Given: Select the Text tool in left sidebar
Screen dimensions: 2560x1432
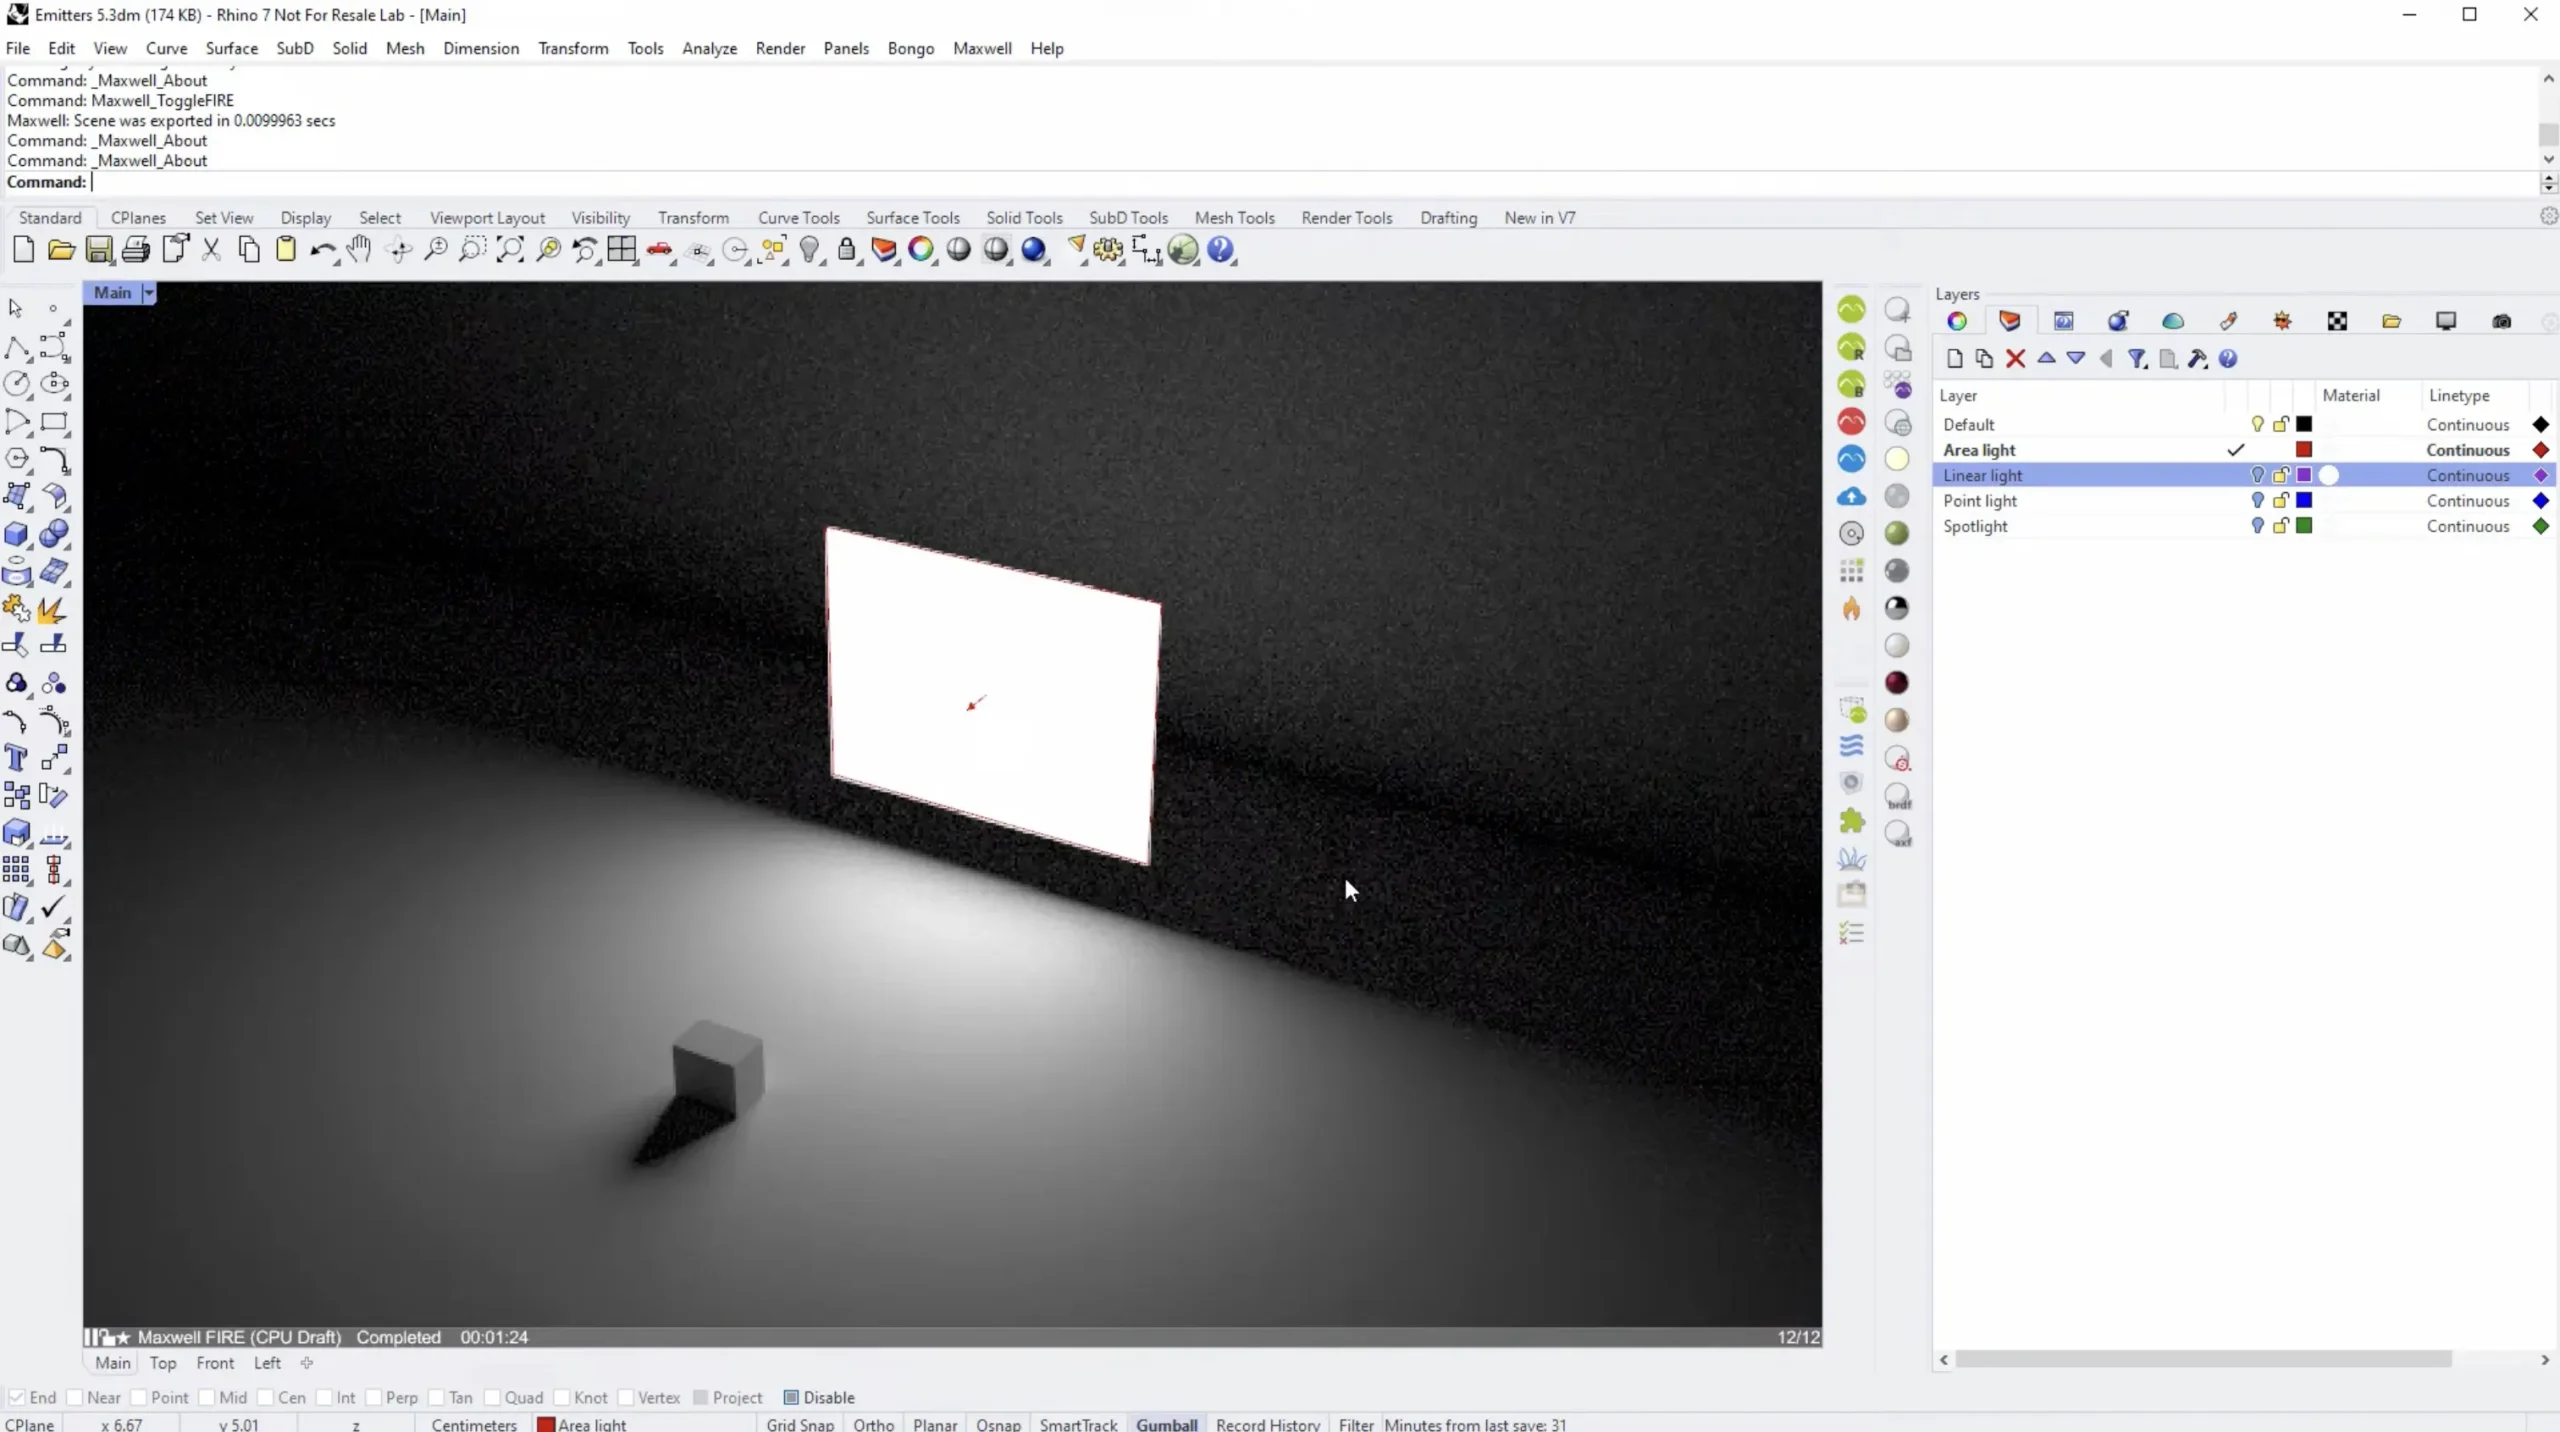Looking at the screenshot, I should click(16, 758).
